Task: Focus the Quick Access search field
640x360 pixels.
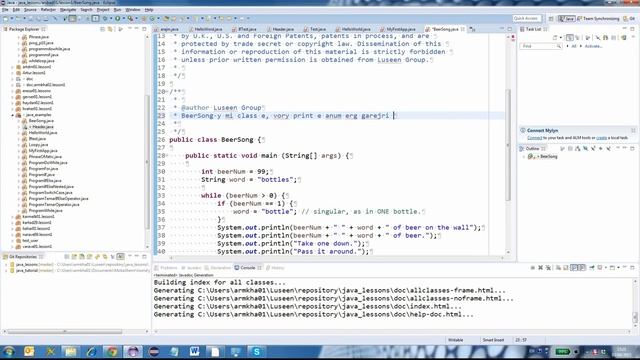Action: click(527, 18)
